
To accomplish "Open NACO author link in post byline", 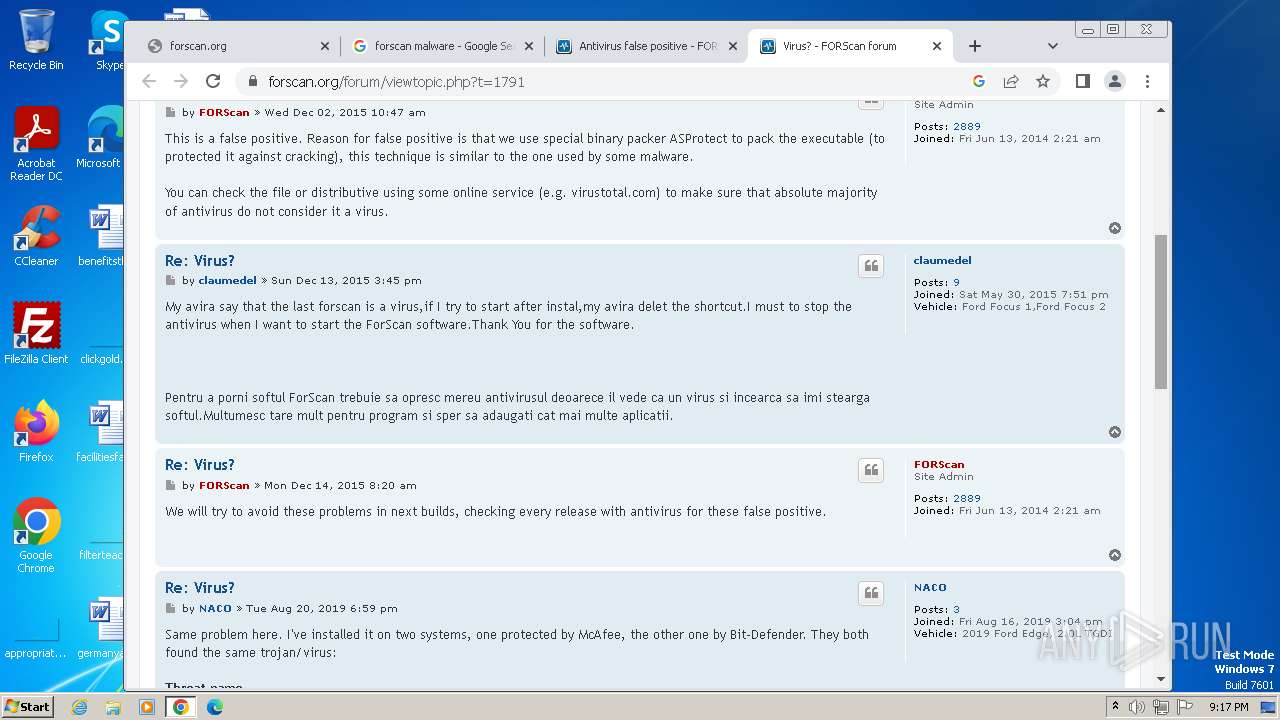I will [x=215, y=609].
